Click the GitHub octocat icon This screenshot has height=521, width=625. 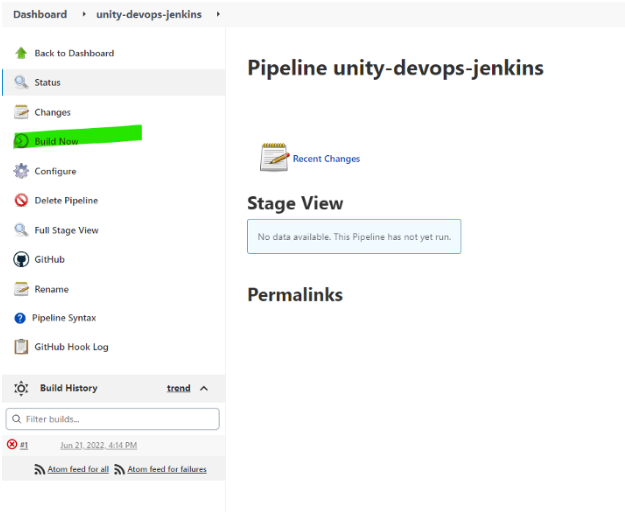(x=21, y=259)
